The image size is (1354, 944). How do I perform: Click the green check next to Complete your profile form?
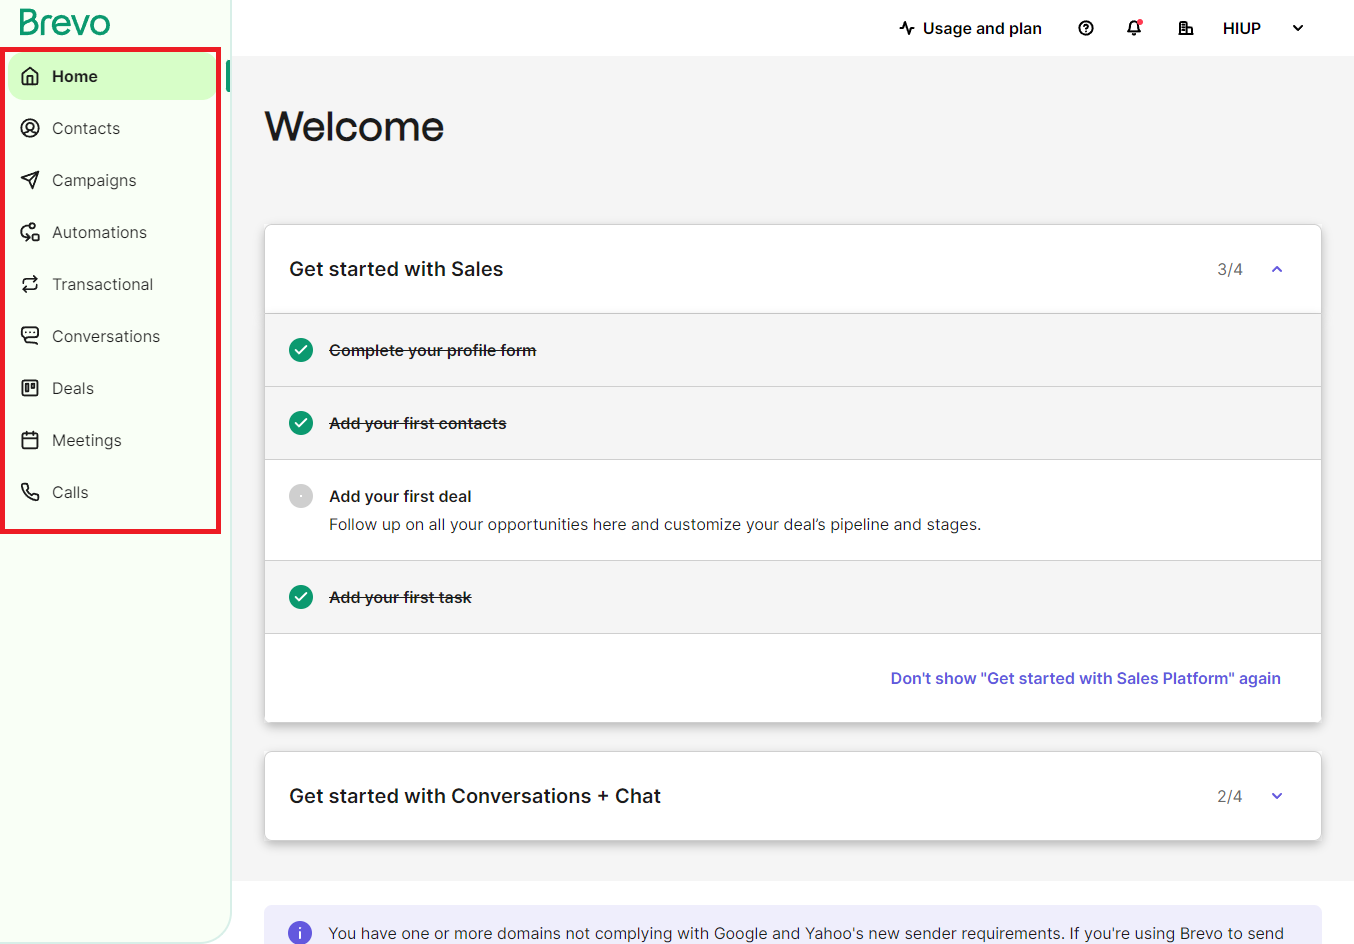point(301,350)
